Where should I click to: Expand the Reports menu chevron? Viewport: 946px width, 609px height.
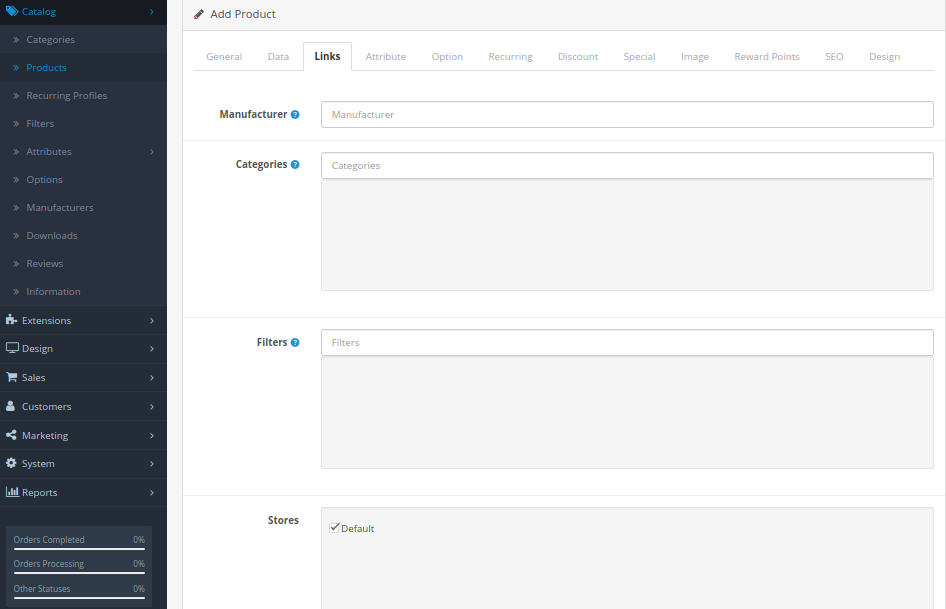152,492
